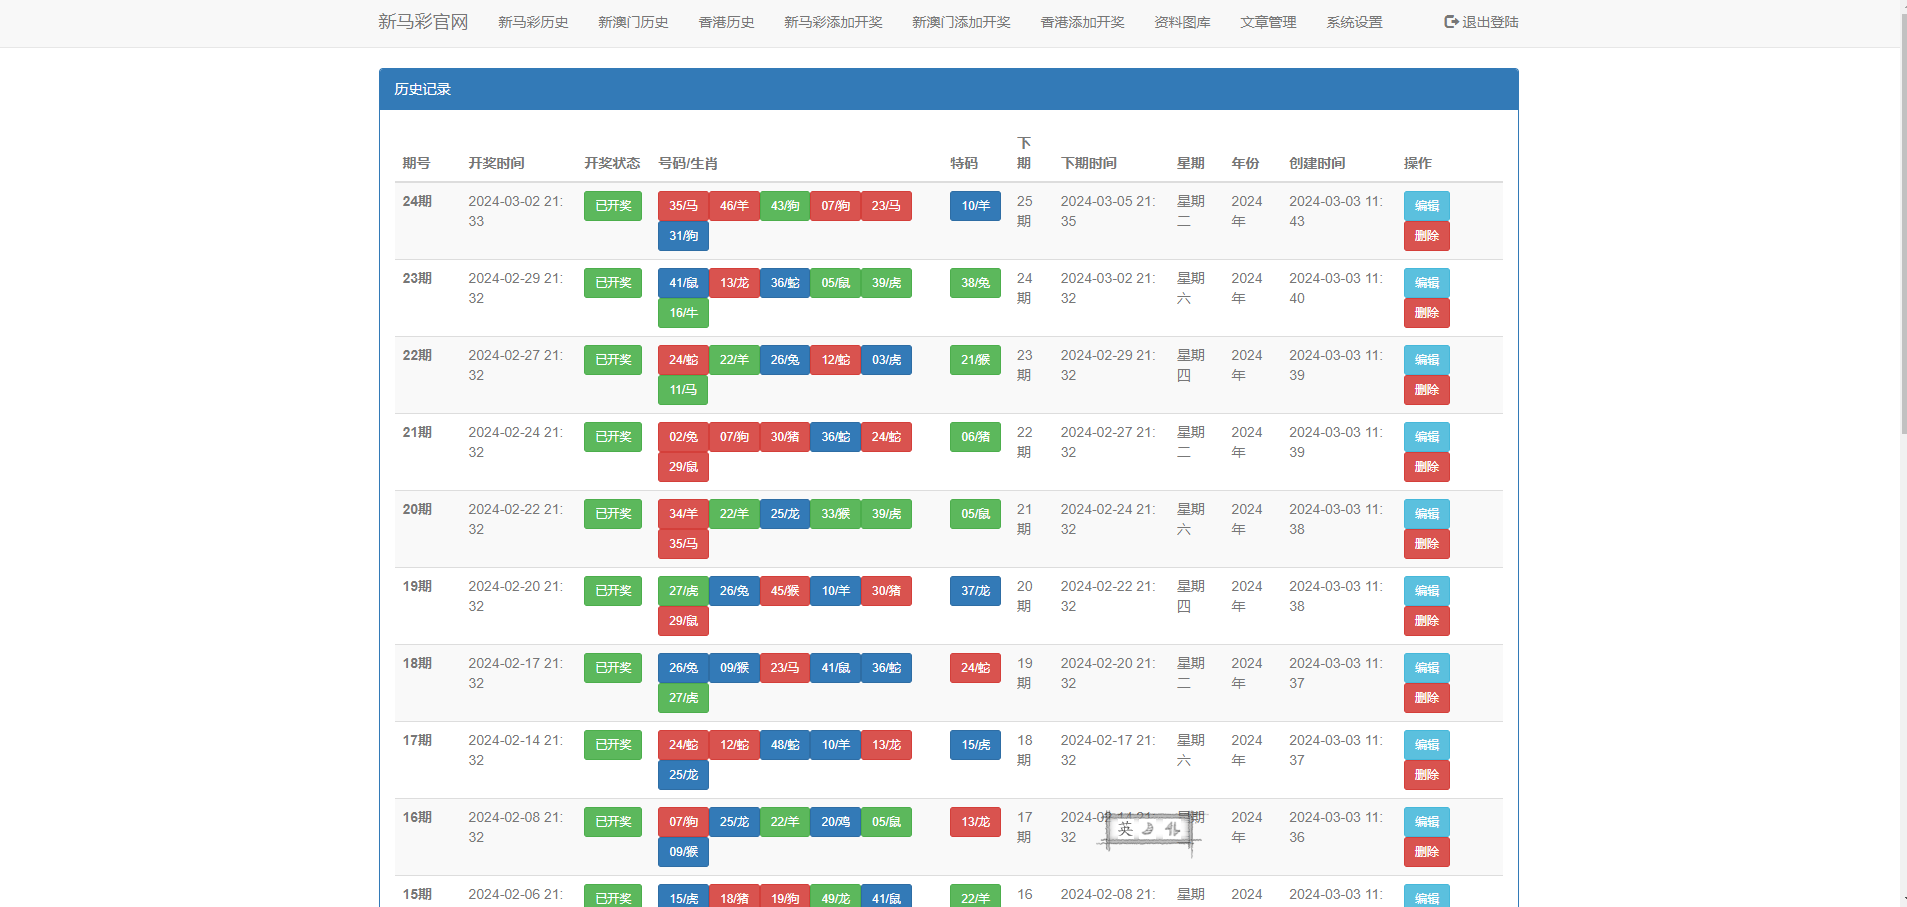Open the 香港历史 menu item
The height and width of the screenshot is (907, 1907).
(726, 22)
